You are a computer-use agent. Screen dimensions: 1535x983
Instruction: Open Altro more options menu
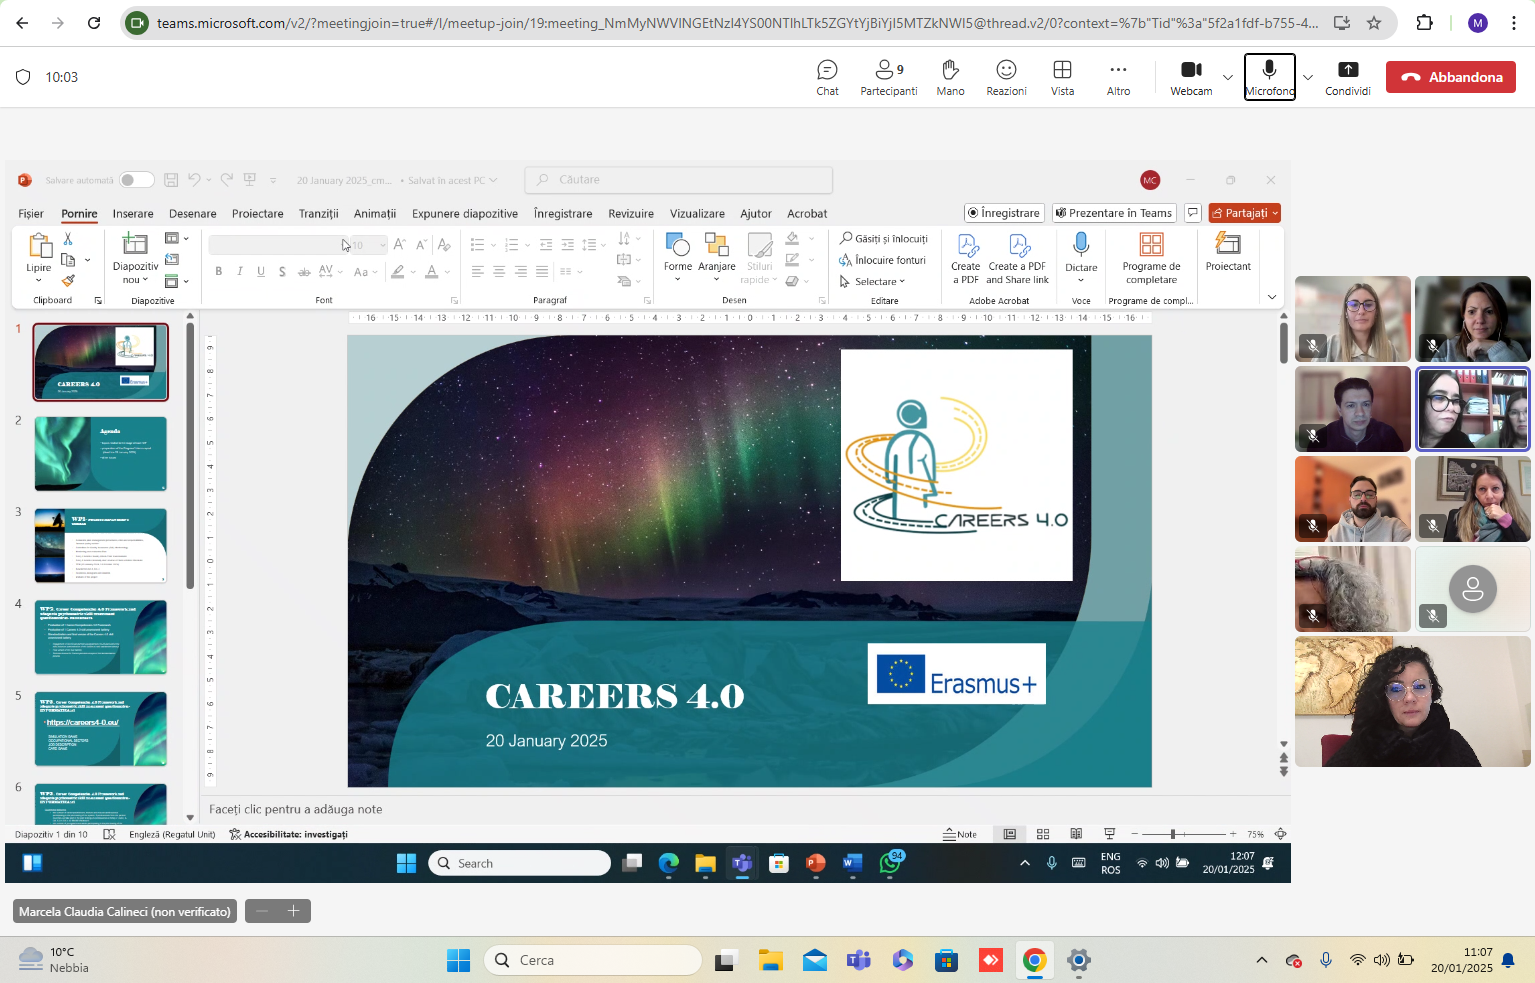1118,77
